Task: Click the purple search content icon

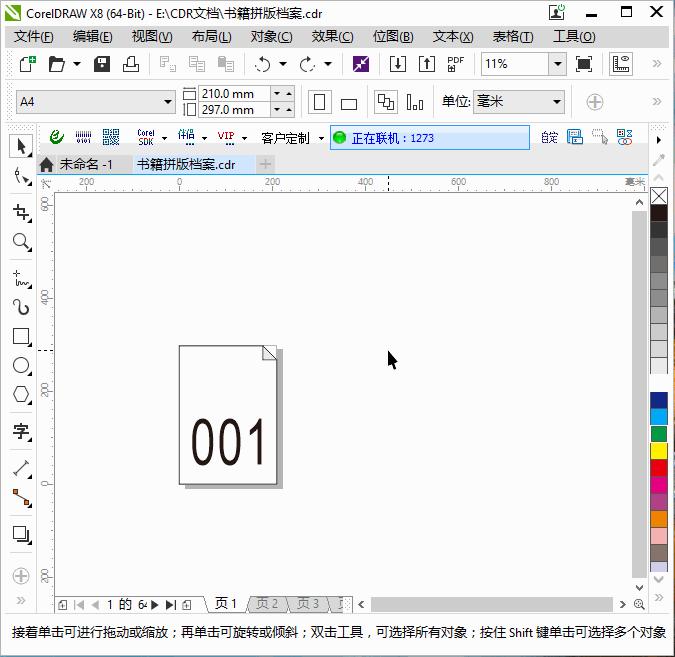Action: point(361,64)
